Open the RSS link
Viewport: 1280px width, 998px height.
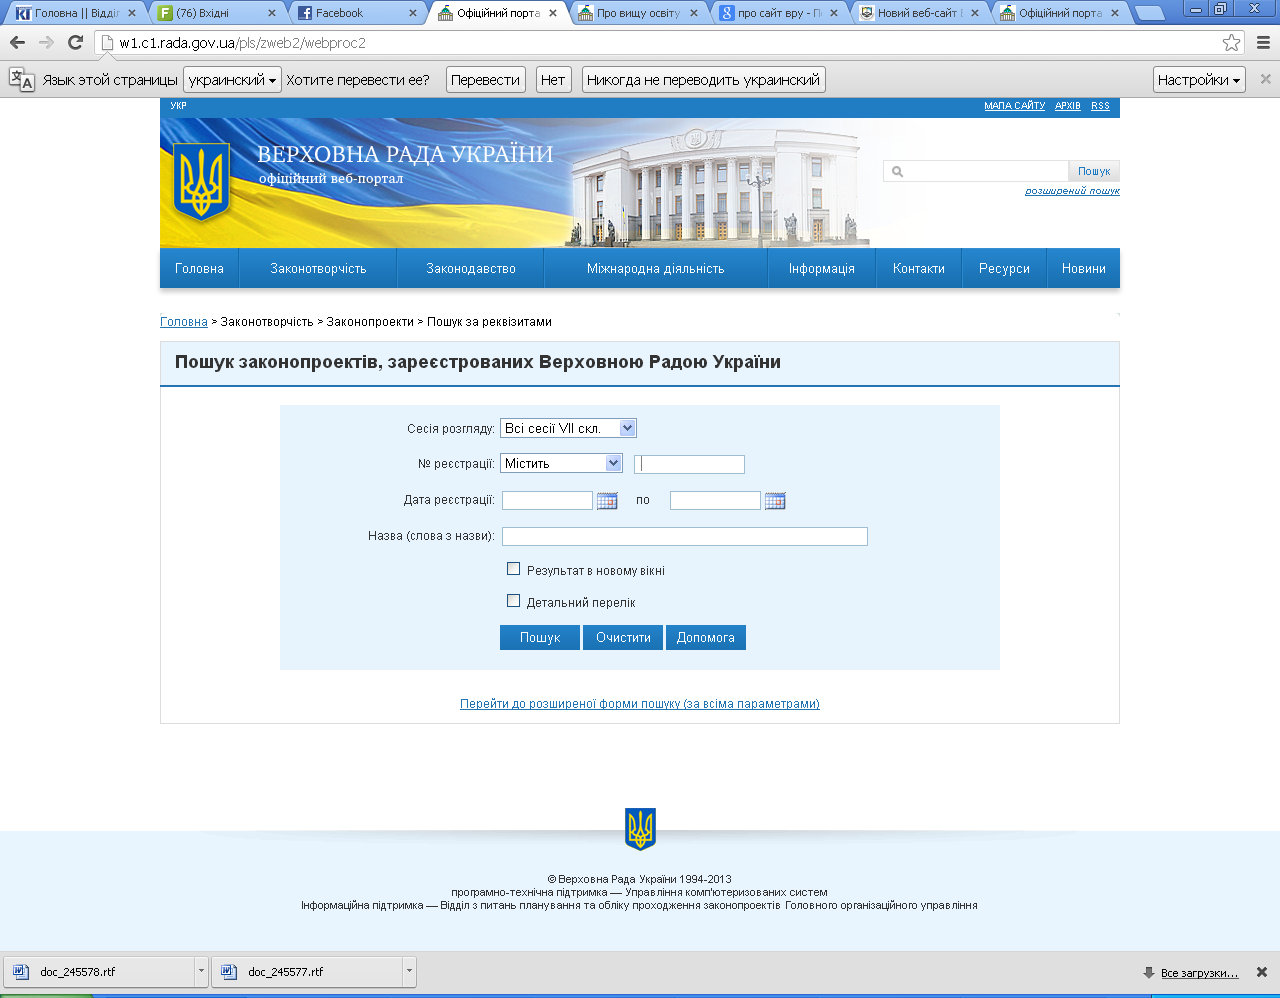point(1100,106)
